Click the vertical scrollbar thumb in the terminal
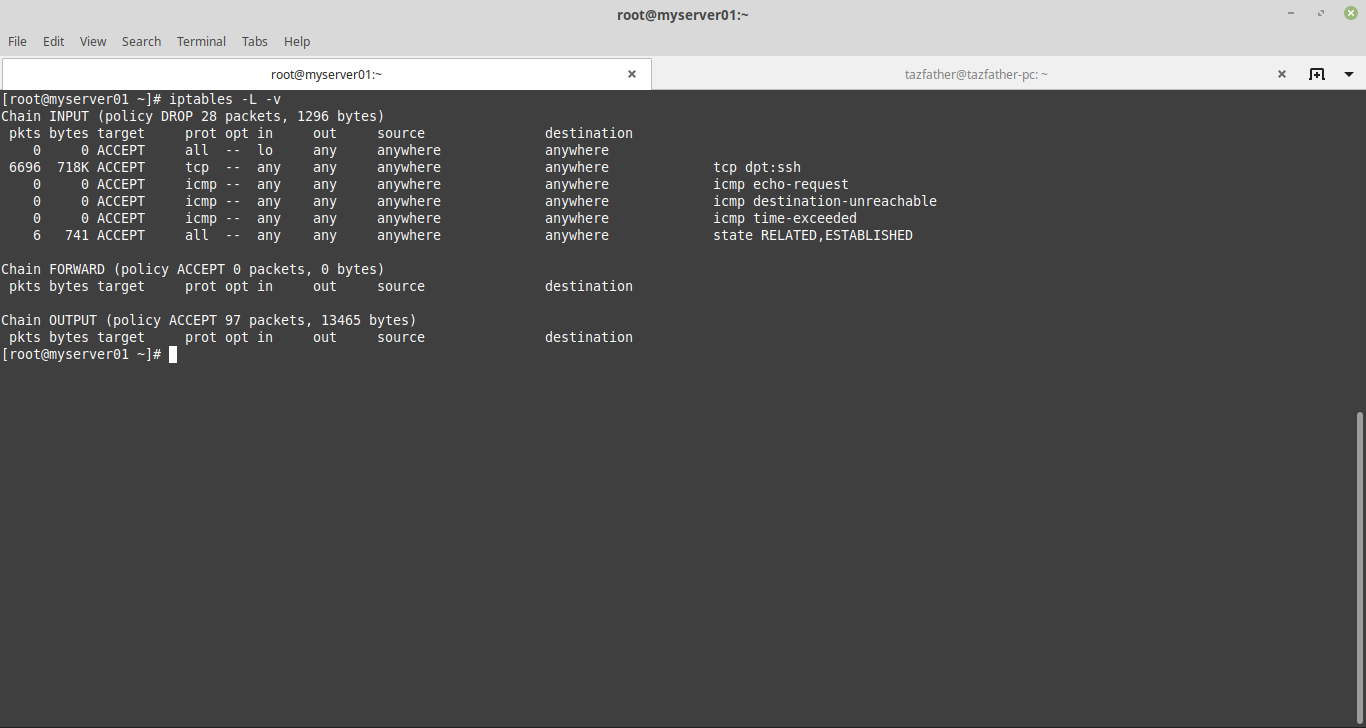Screen dimensions: 1366x728 (x=1359, y=560)
